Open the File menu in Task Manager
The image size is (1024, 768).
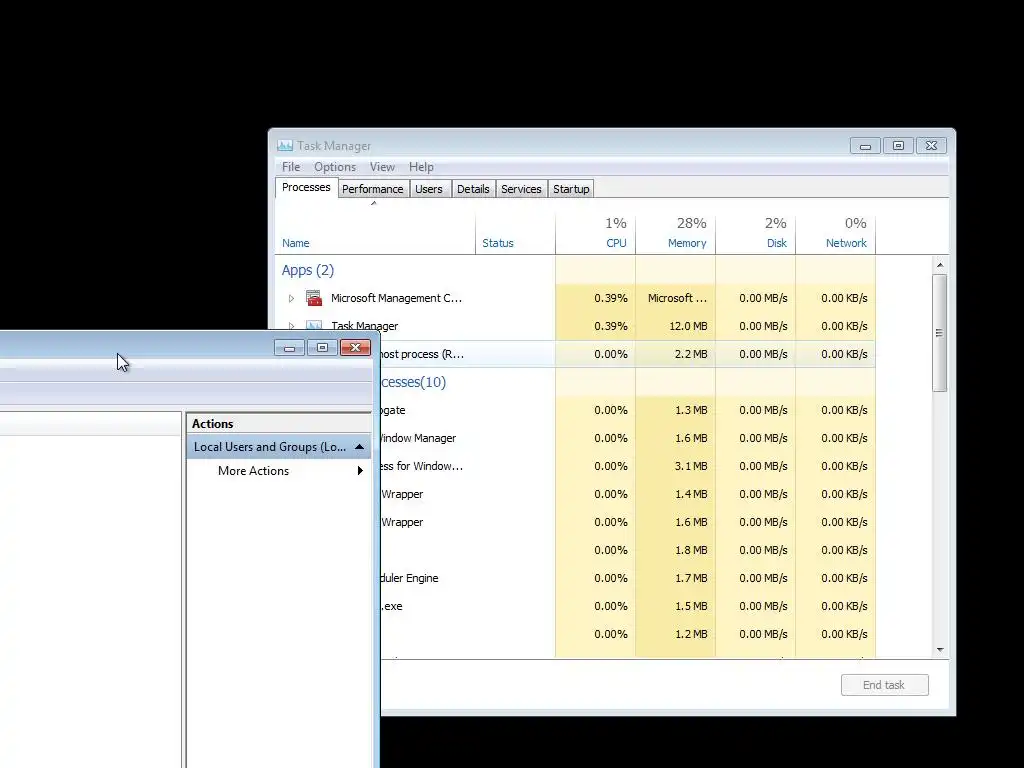click(291, 167)
